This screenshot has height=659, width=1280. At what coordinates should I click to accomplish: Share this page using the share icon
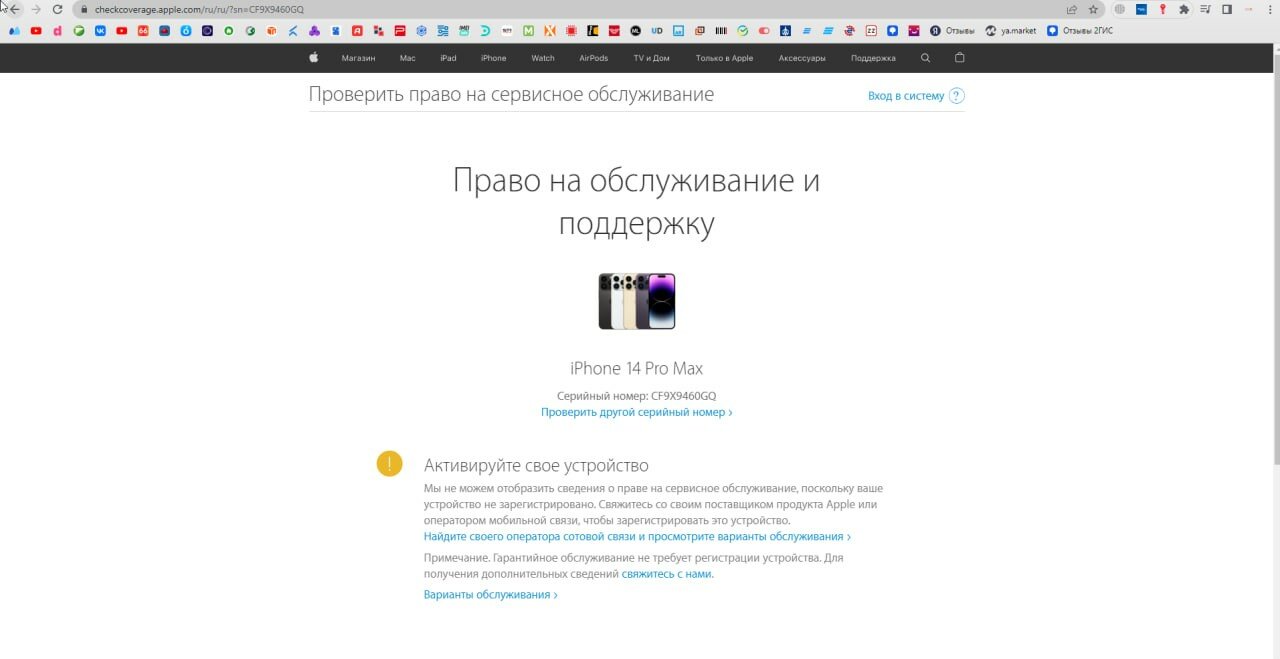(1072, 9)
